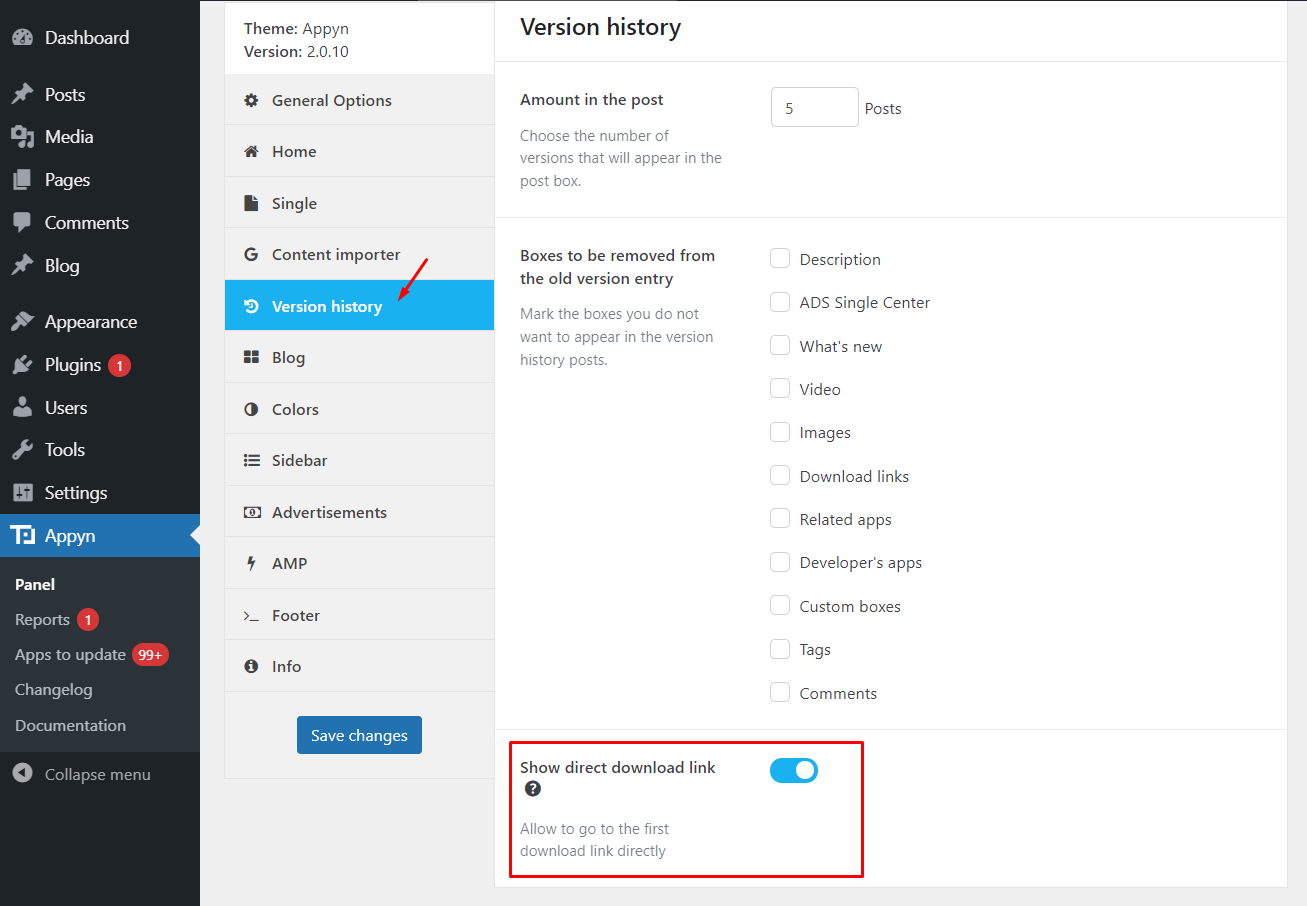The height and width of the screenshot is (906, 1307).
Task: Open the Advertisements tab
Action: [359, 512]
